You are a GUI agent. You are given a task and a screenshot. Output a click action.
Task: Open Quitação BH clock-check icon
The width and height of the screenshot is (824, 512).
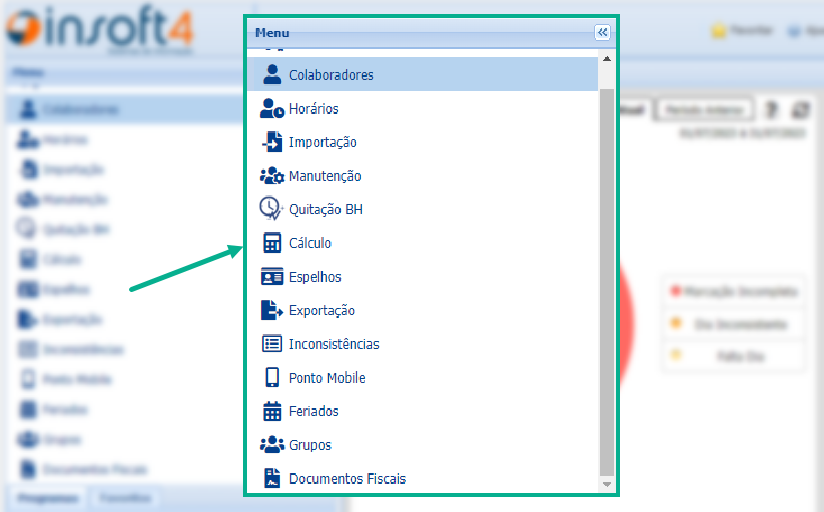pos(271,209)
